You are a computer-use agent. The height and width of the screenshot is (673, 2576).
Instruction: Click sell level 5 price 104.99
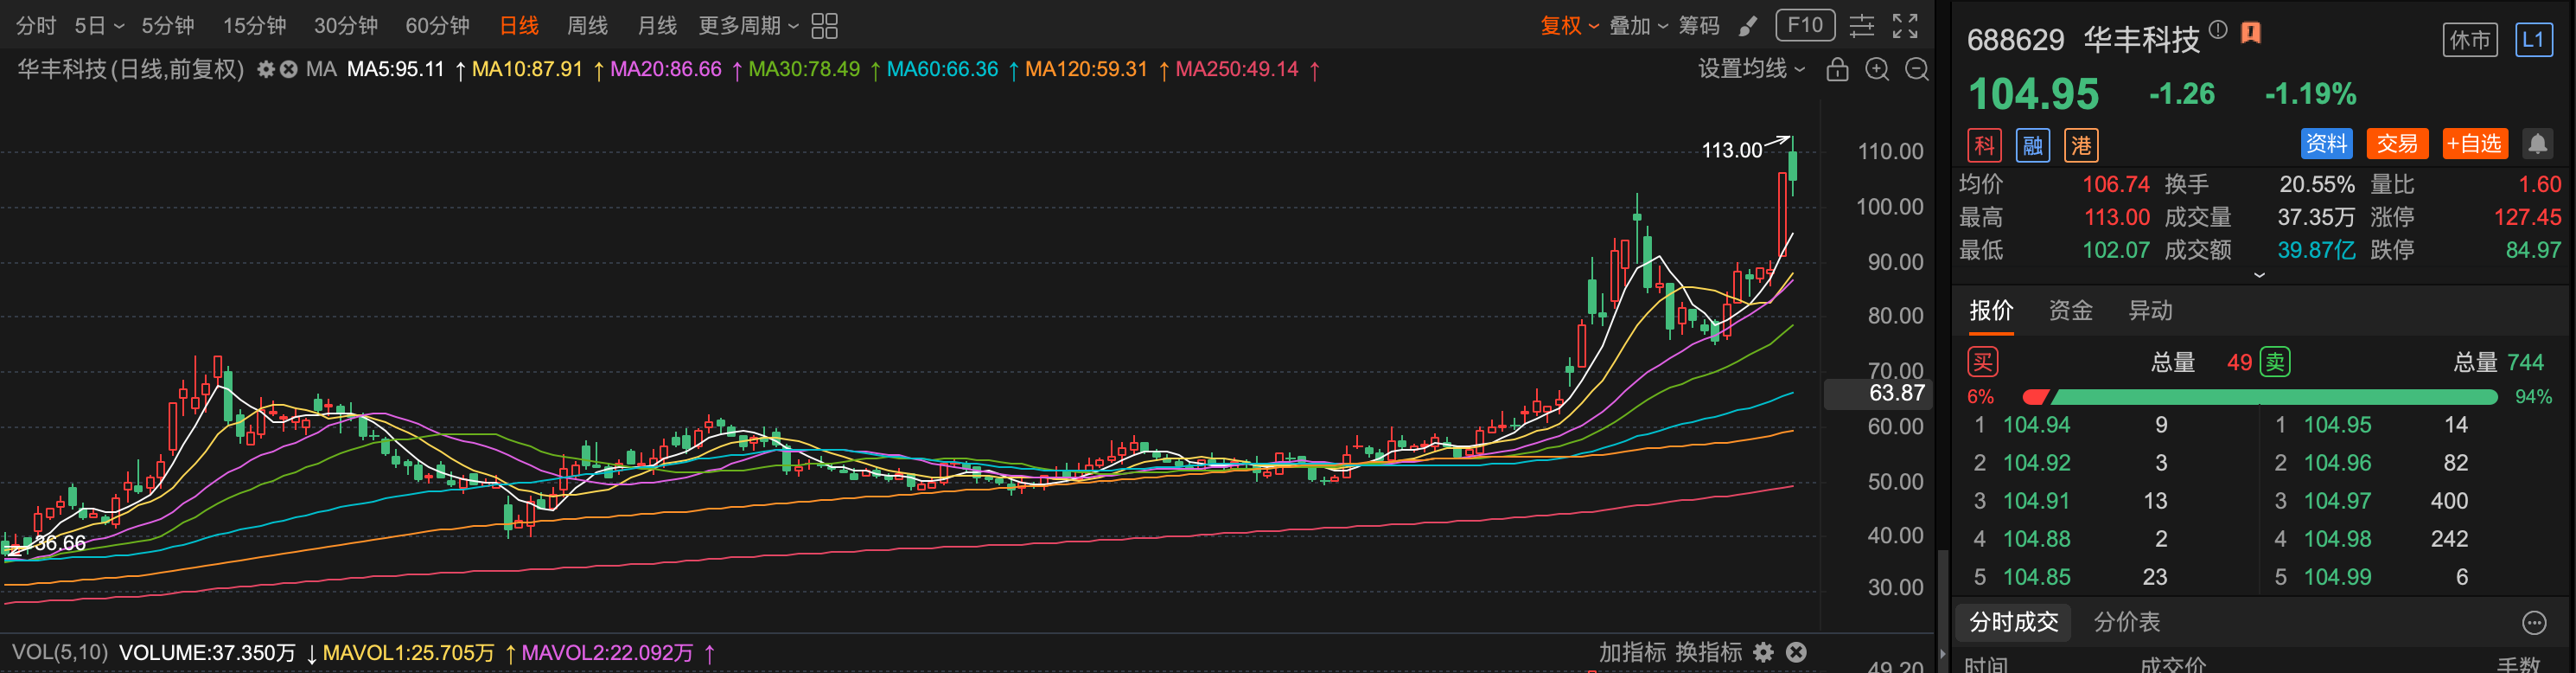(2337, 577)
